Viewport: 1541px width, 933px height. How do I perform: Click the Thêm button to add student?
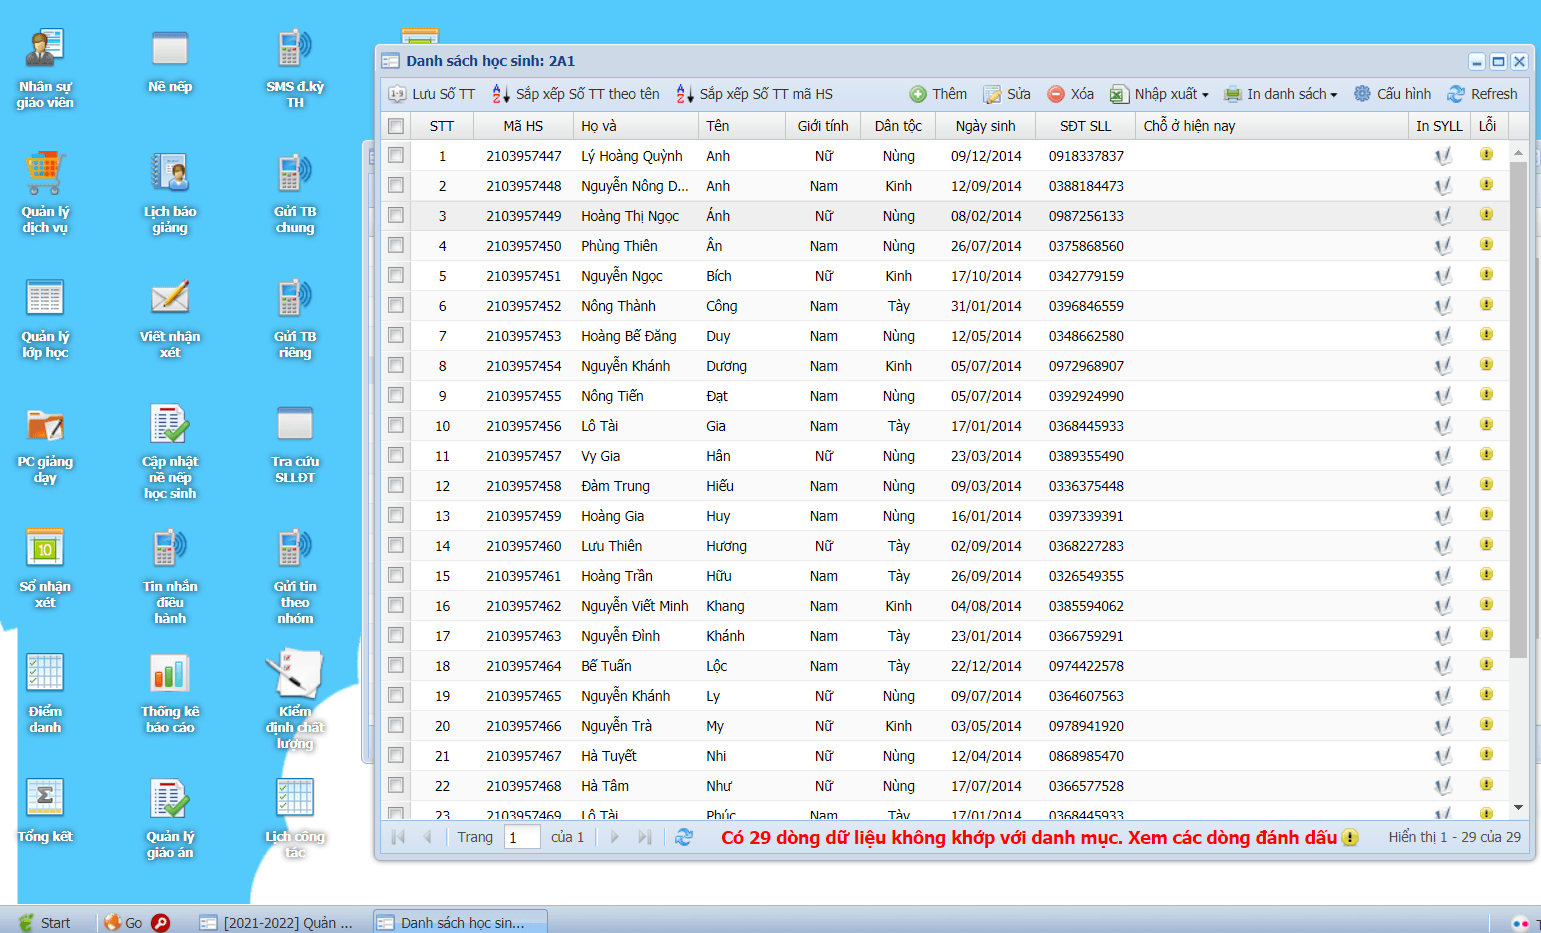pyautogui.click(x=938, y=94)
